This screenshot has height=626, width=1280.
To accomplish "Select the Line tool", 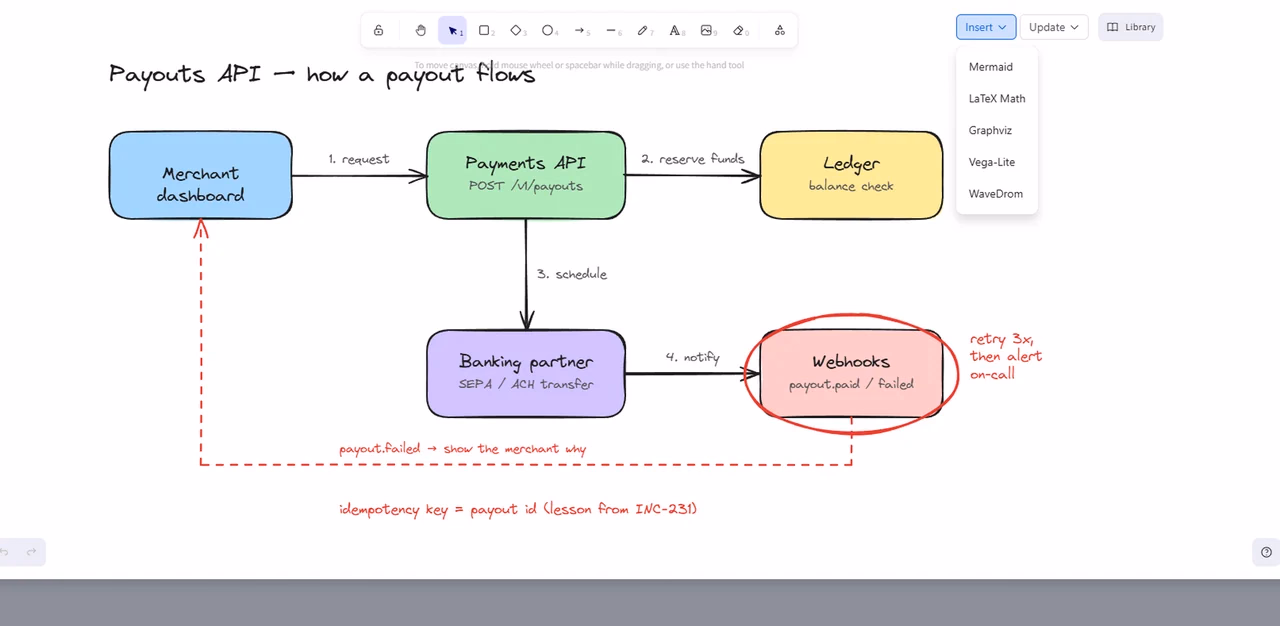I will [x=613, y=31].
